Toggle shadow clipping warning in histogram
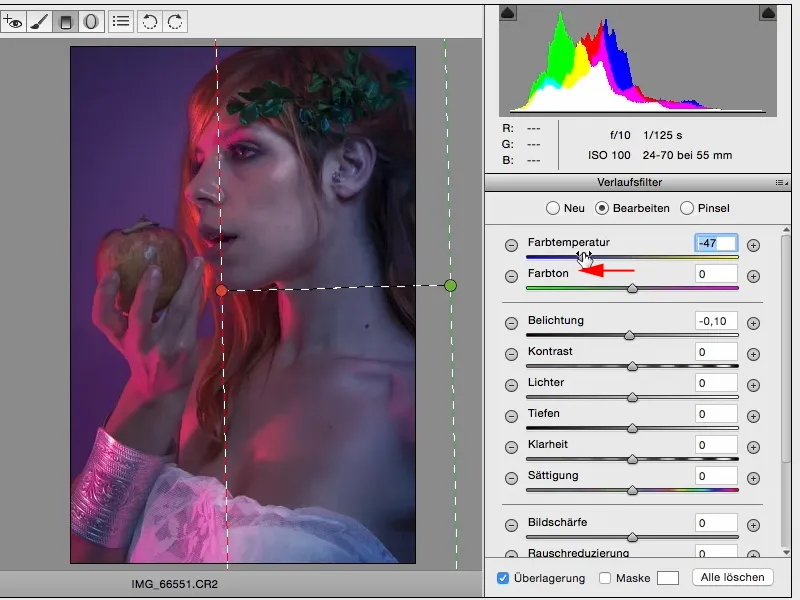 (x=505, y=13)
